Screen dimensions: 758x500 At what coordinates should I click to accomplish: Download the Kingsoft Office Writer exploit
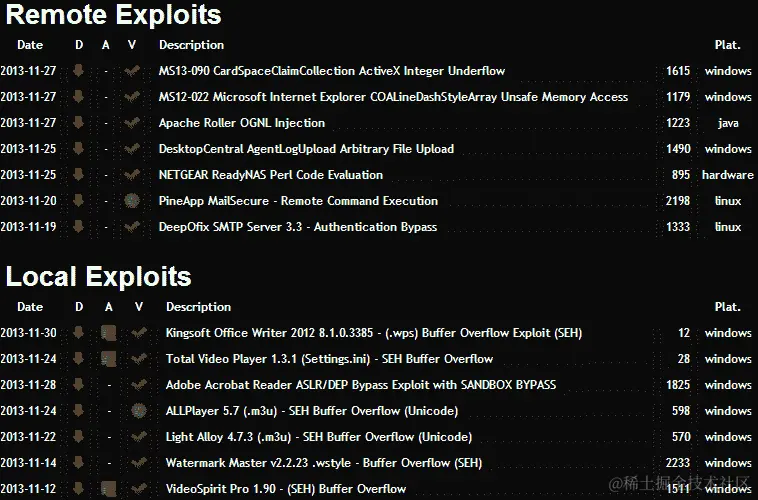(78, 333)
